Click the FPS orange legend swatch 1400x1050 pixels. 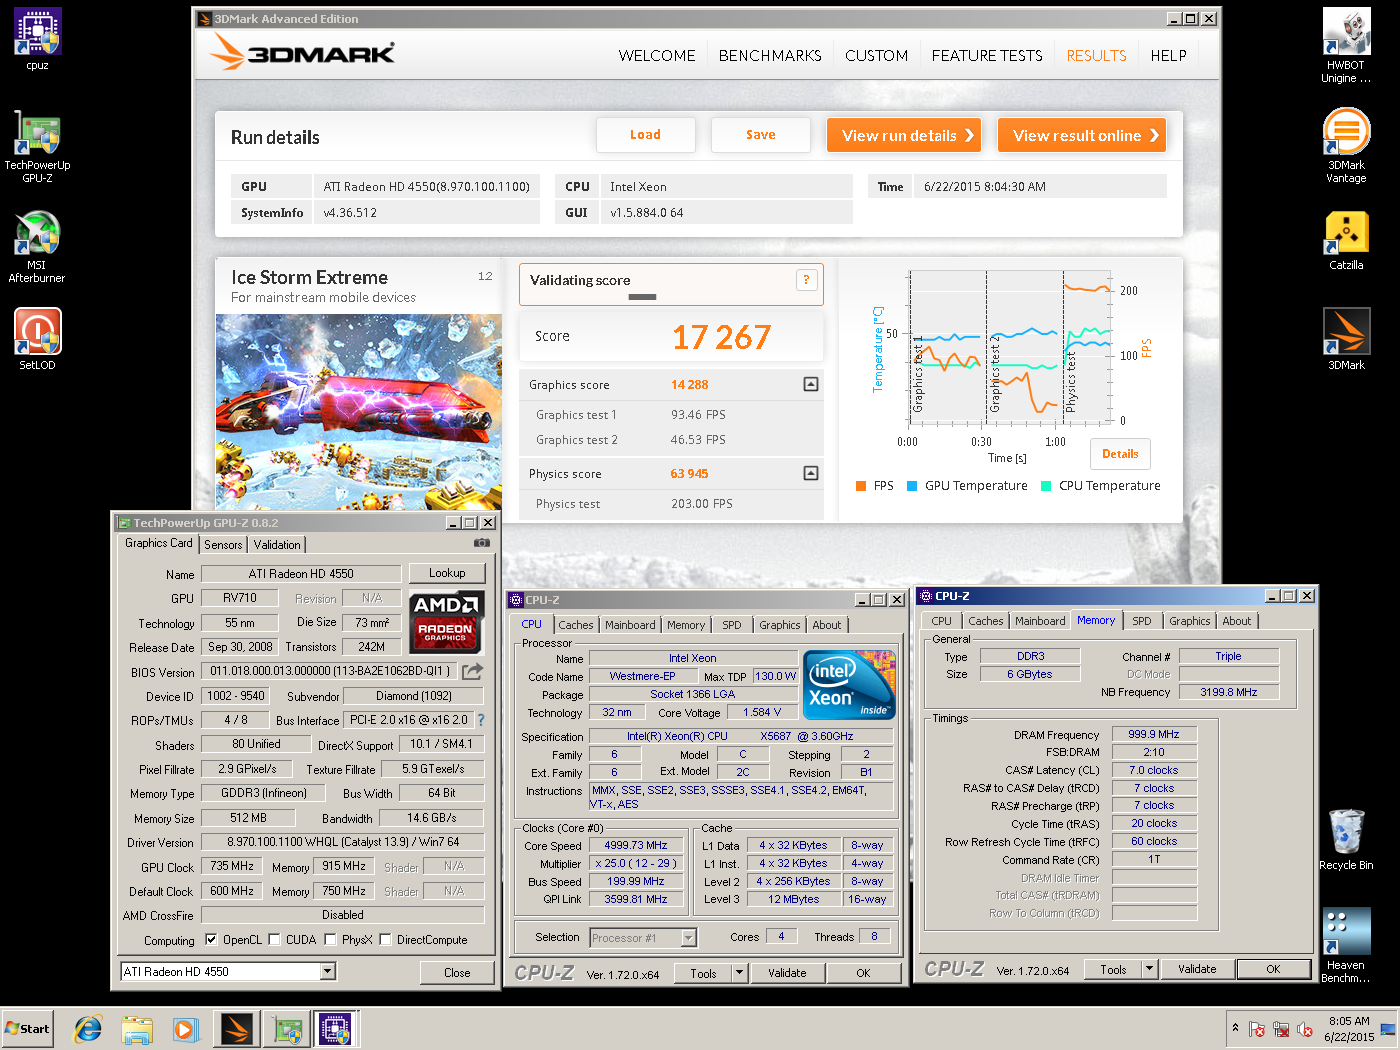click(860, 486)
